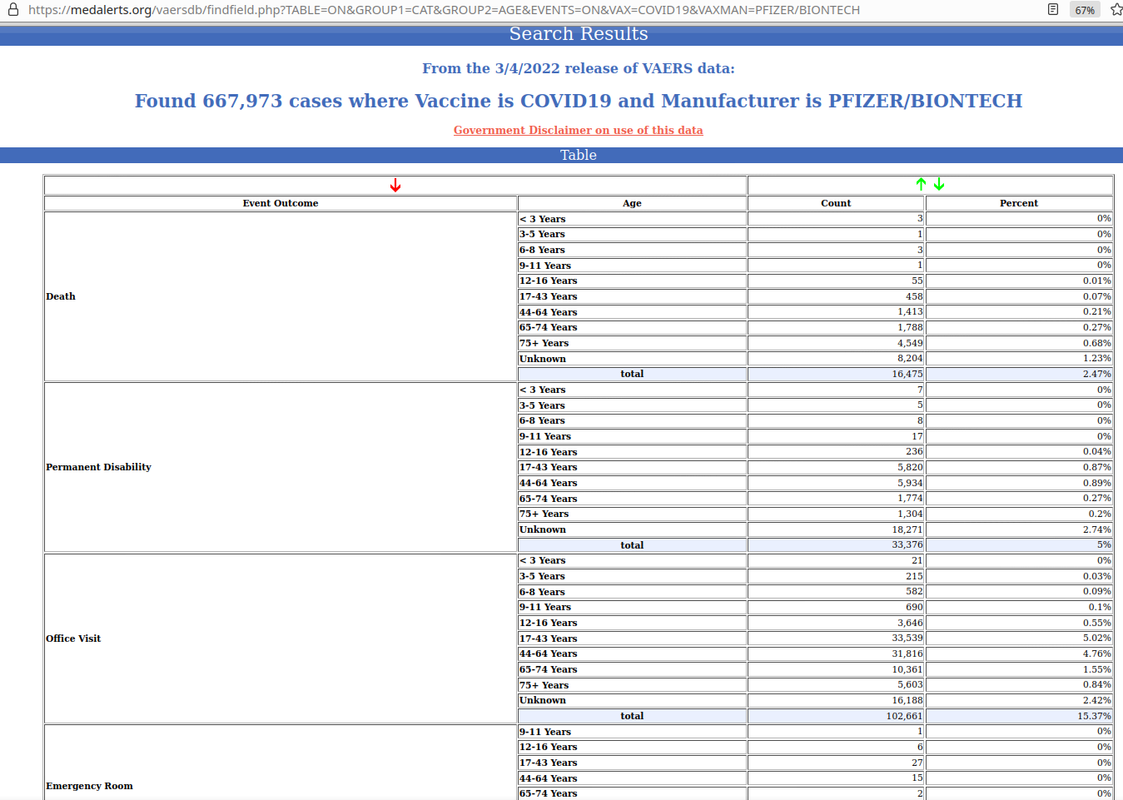Viewport: 1123px width, 800px height.
Task: Click count 1,788 in Death section
Action: point(836,327)
